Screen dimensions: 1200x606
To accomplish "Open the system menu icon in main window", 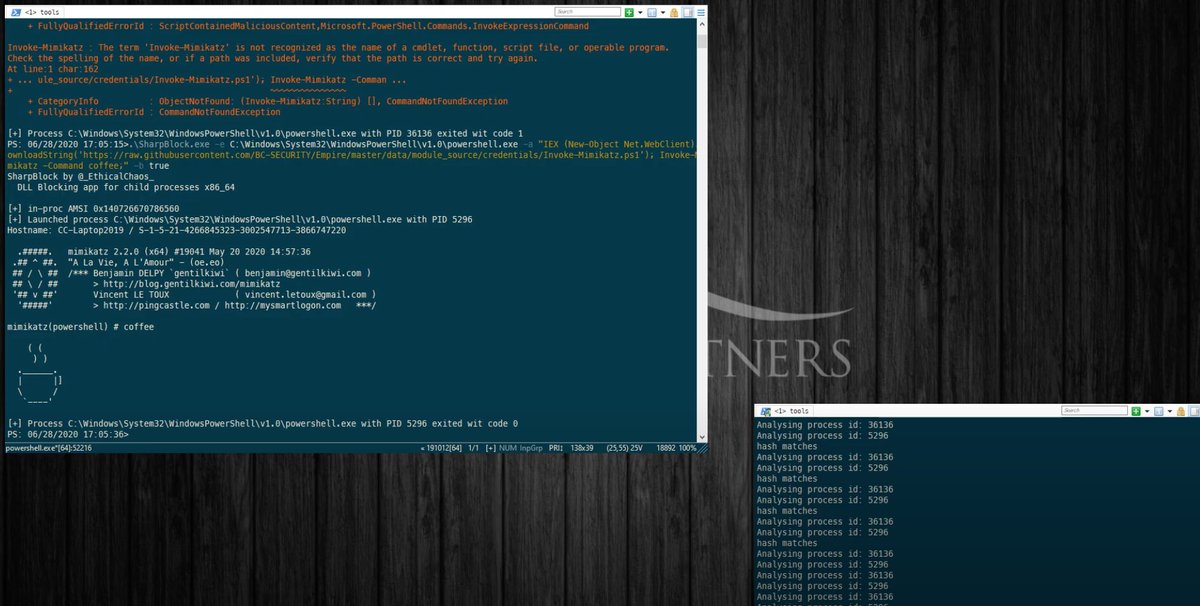I will [701, 12].
